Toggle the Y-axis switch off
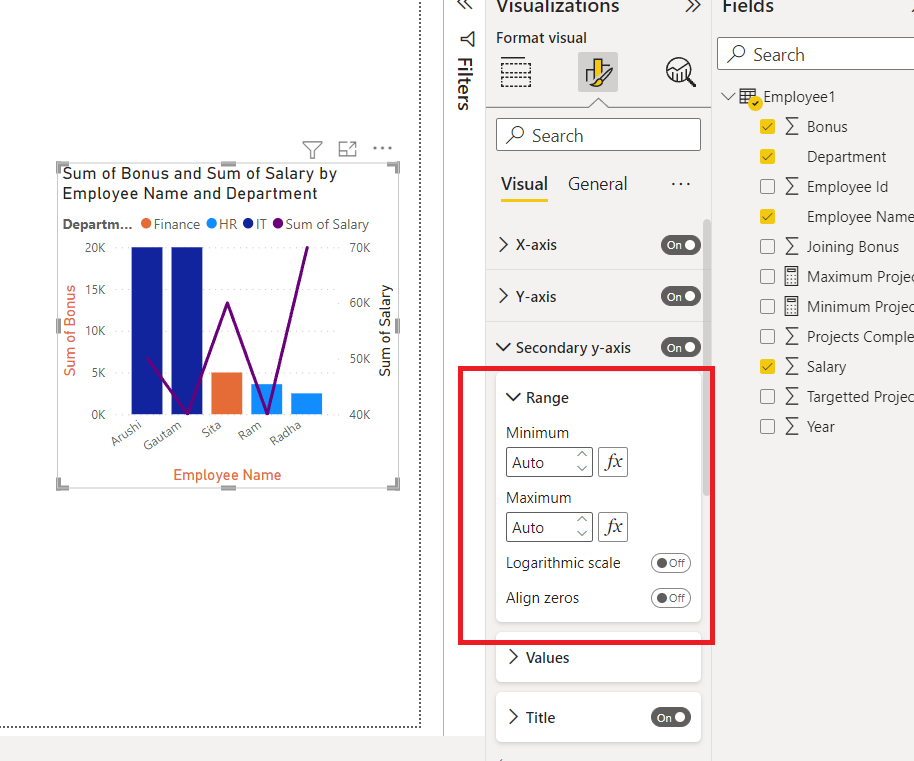The image size is (914, 761). click(x=680, y=297)
